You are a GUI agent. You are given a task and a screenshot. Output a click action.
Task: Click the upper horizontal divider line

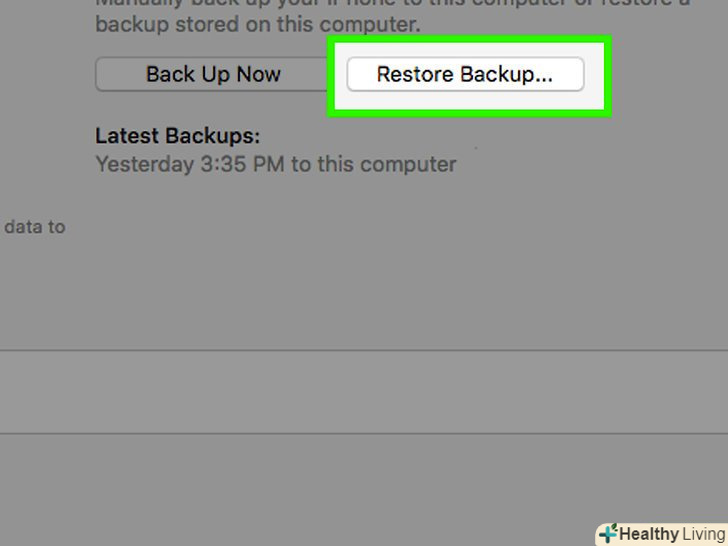(x=364, y=351)
